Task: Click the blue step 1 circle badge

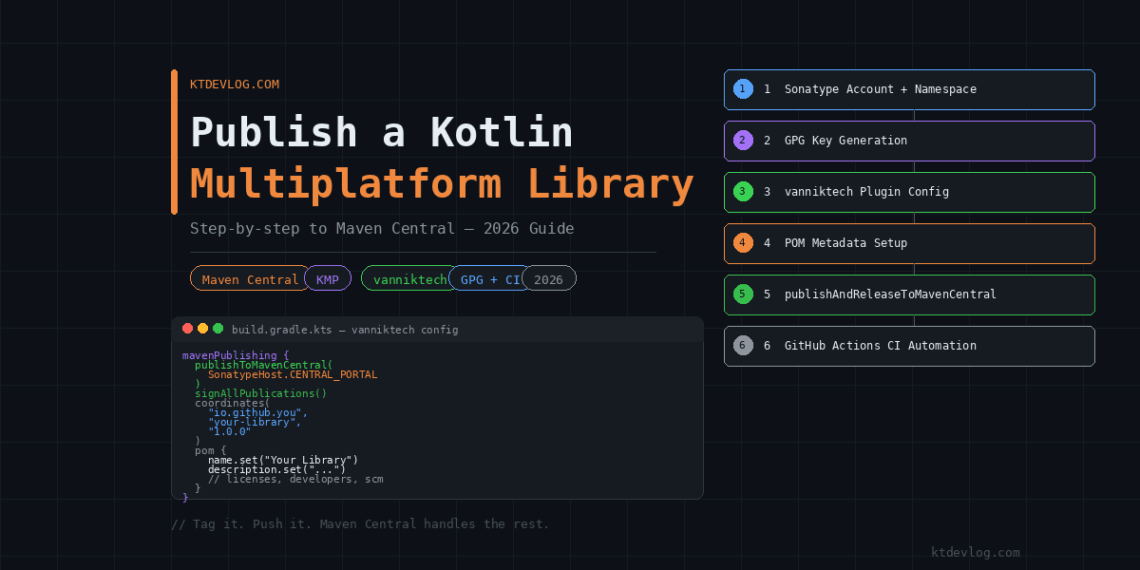Action: click(742, 89)
